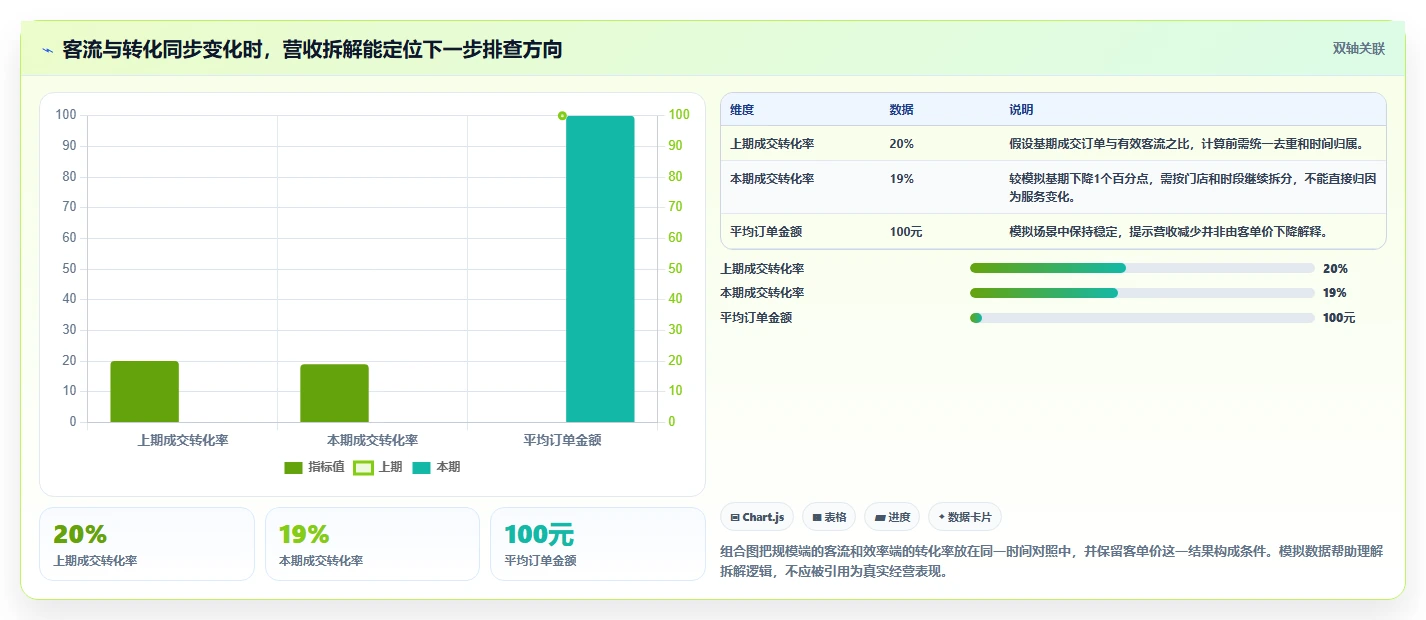The image size is (1426, 620).
Task: Open the 19% 本期成交转化率 data card
Action: [372, 544]
